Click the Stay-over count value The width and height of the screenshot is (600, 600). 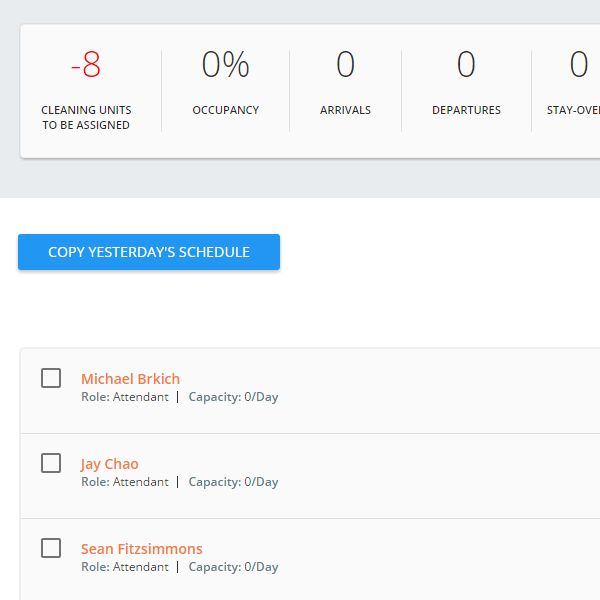[579, 64]
